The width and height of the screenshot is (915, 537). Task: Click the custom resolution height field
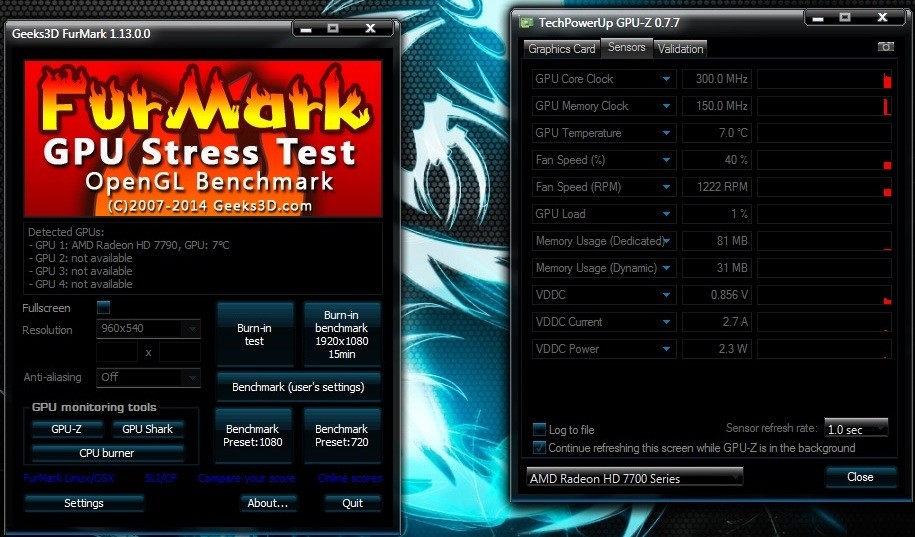pyautogui.click(x=180, y=353)
